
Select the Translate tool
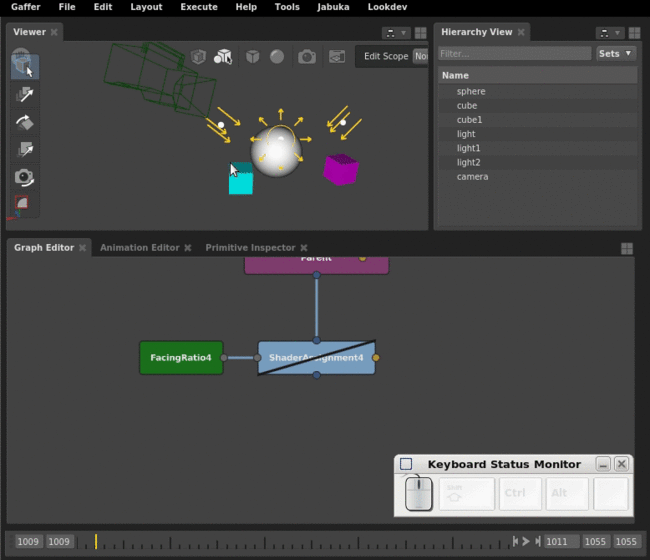(24, 95)
